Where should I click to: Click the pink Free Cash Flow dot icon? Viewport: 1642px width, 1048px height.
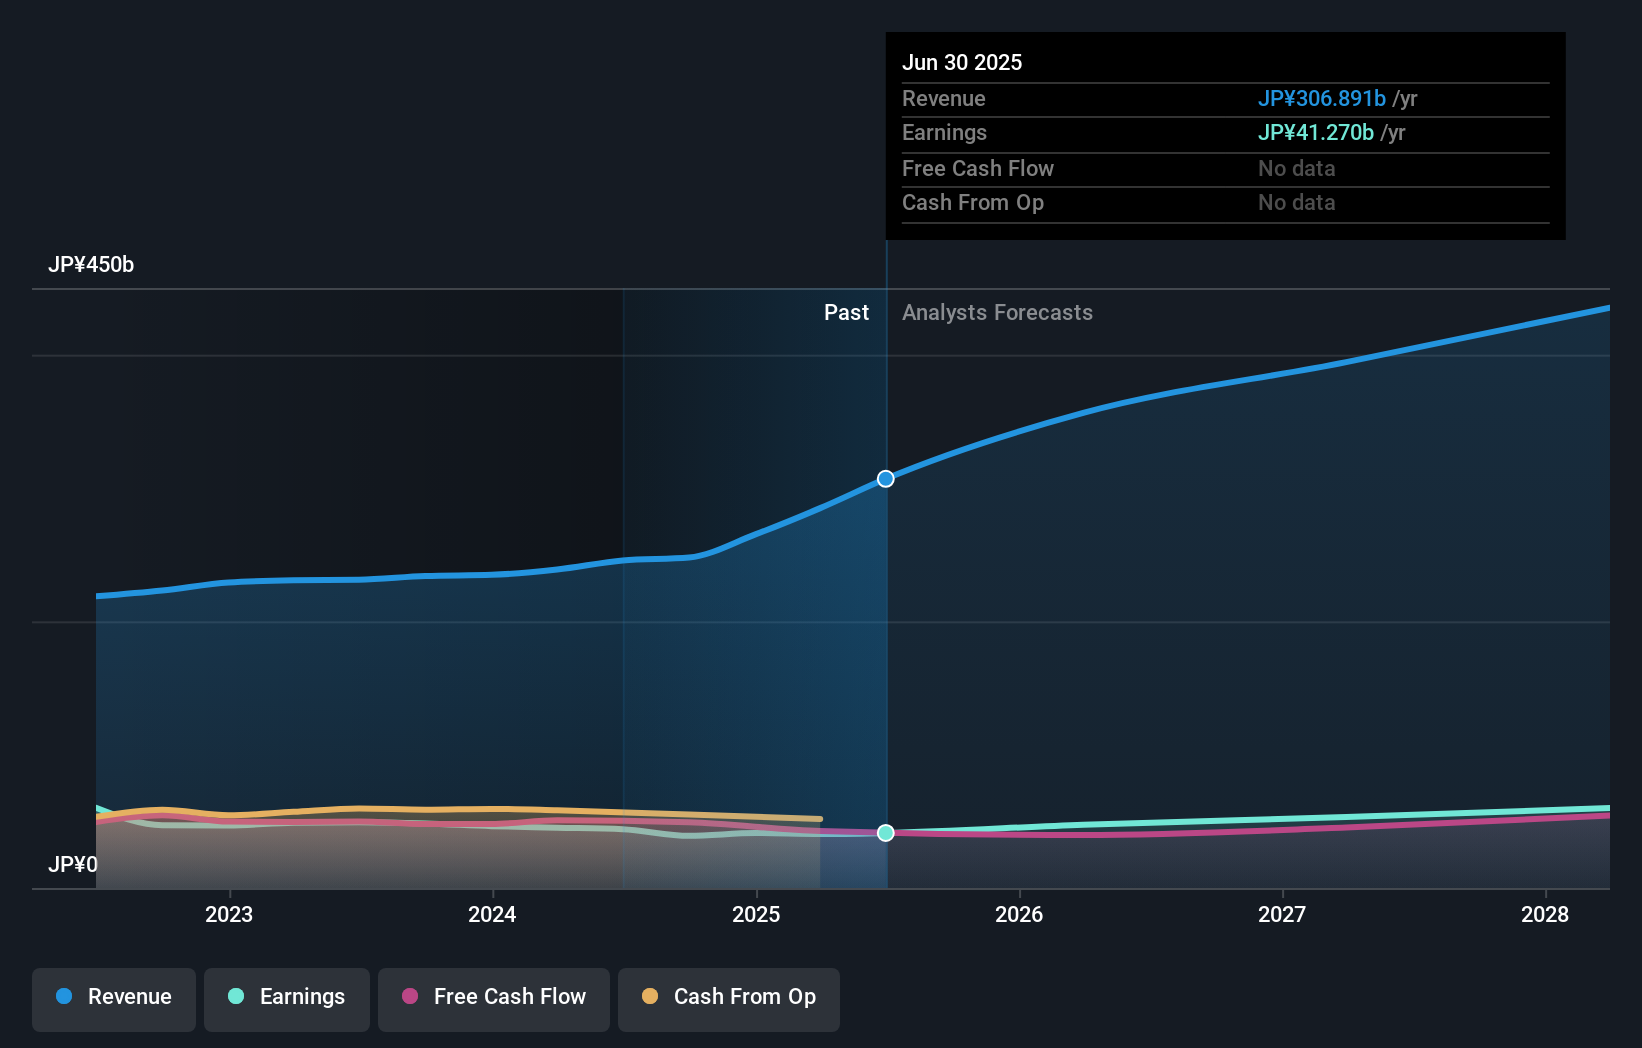tap(409, 997)
